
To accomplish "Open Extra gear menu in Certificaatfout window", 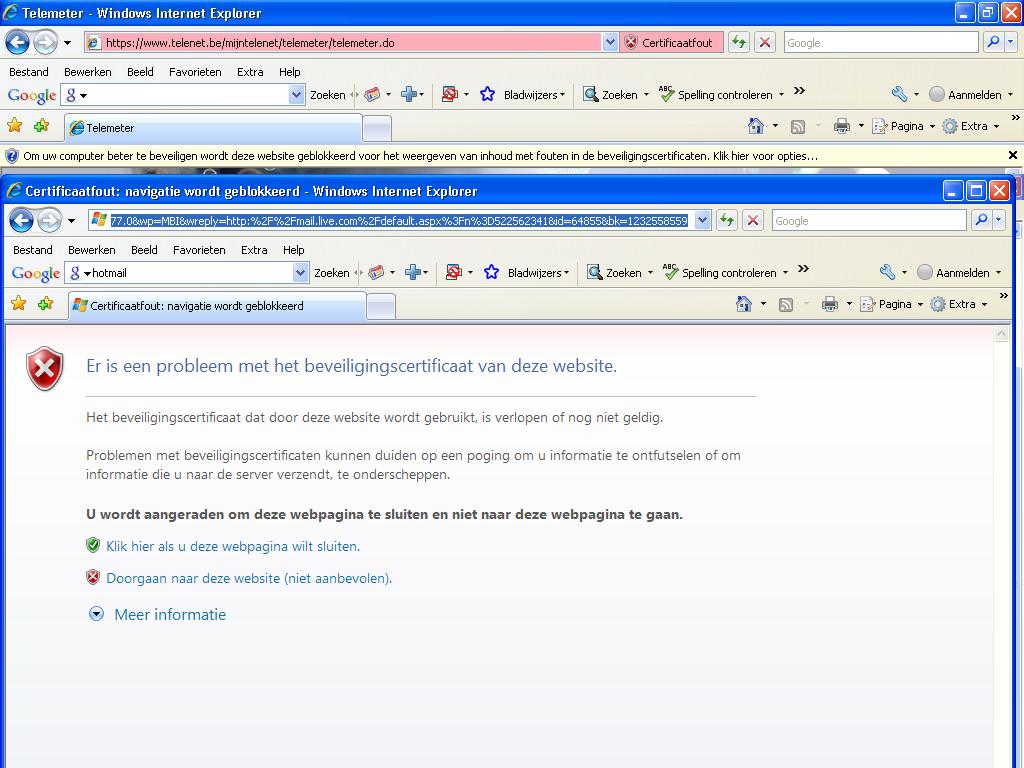I will point(957,304).
